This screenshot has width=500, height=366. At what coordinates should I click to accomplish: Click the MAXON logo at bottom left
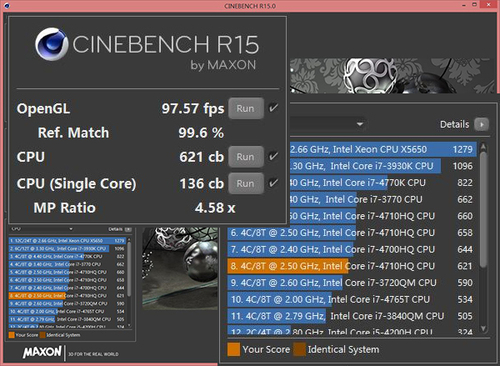point(42,353)
